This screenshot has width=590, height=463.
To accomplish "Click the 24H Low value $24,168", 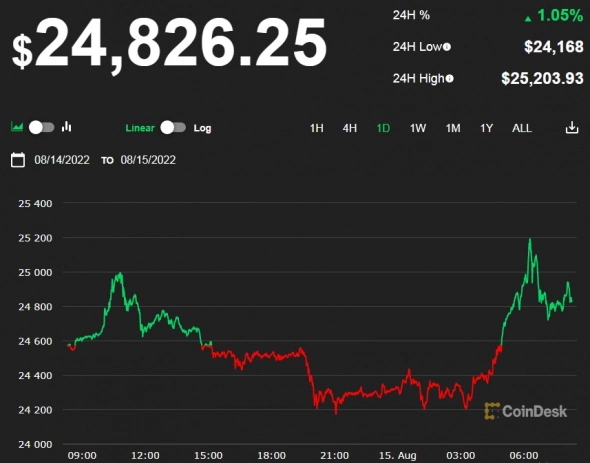I will coord(554,47).
